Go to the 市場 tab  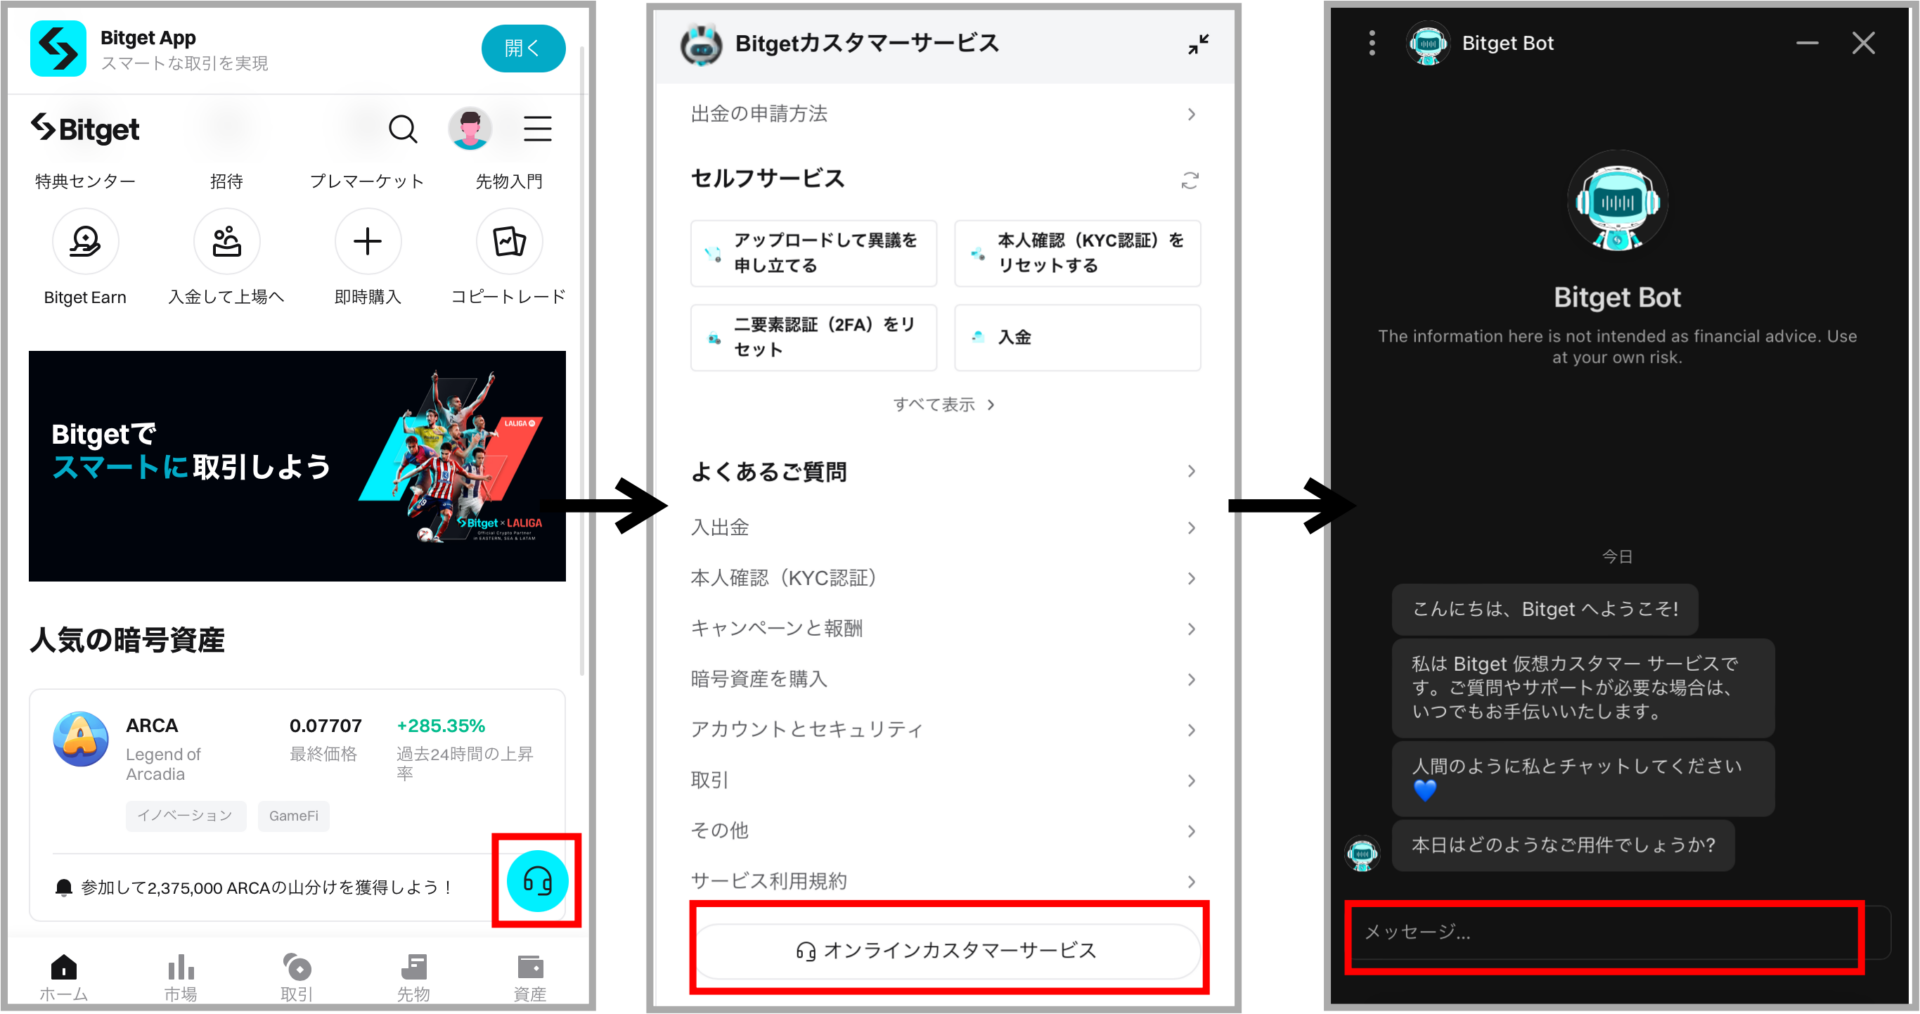click(x=181, y=977)
